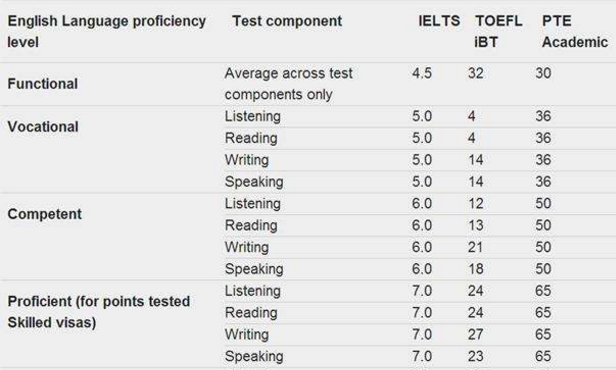
Task: Select the Average across test components only cell
Action: [x=289, y=84]
